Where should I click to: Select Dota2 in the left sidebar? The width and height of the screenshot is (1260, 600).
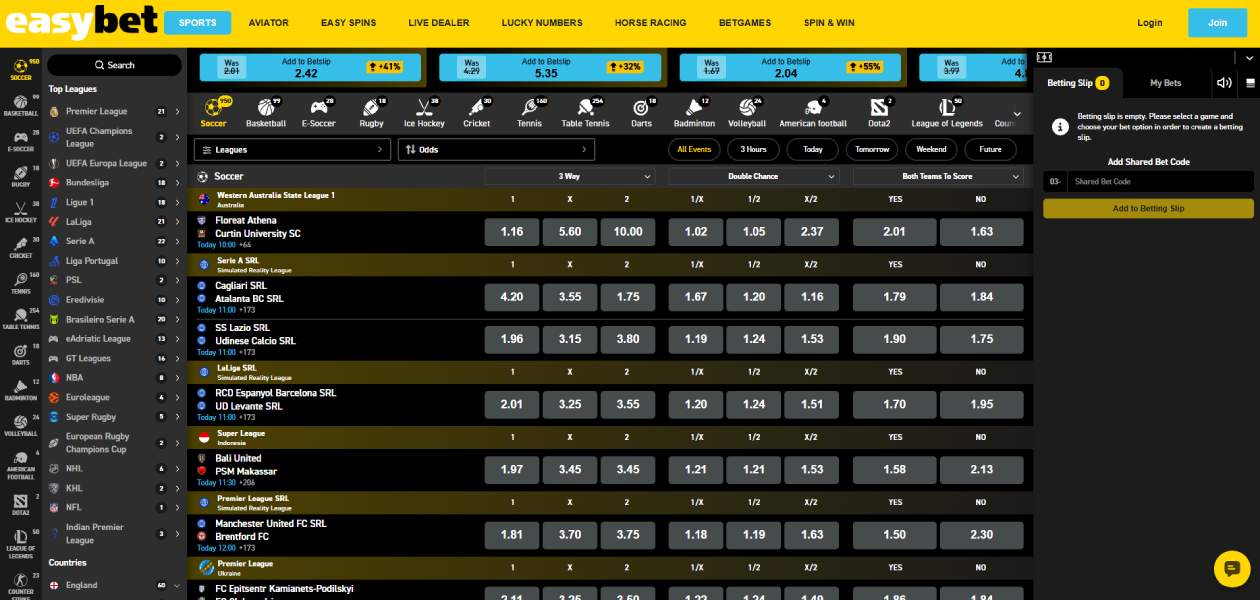pos(20,504)
